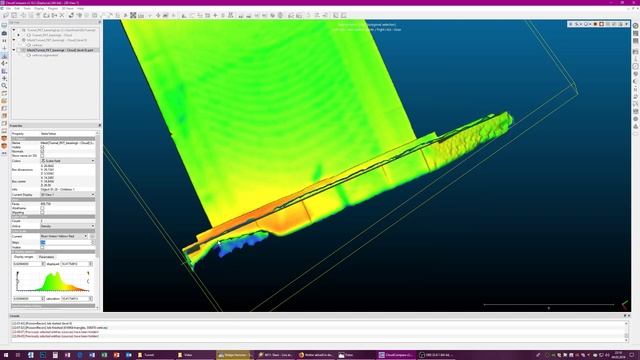Toggle checkbox of vertices.segmented tree item

(24, 55)
